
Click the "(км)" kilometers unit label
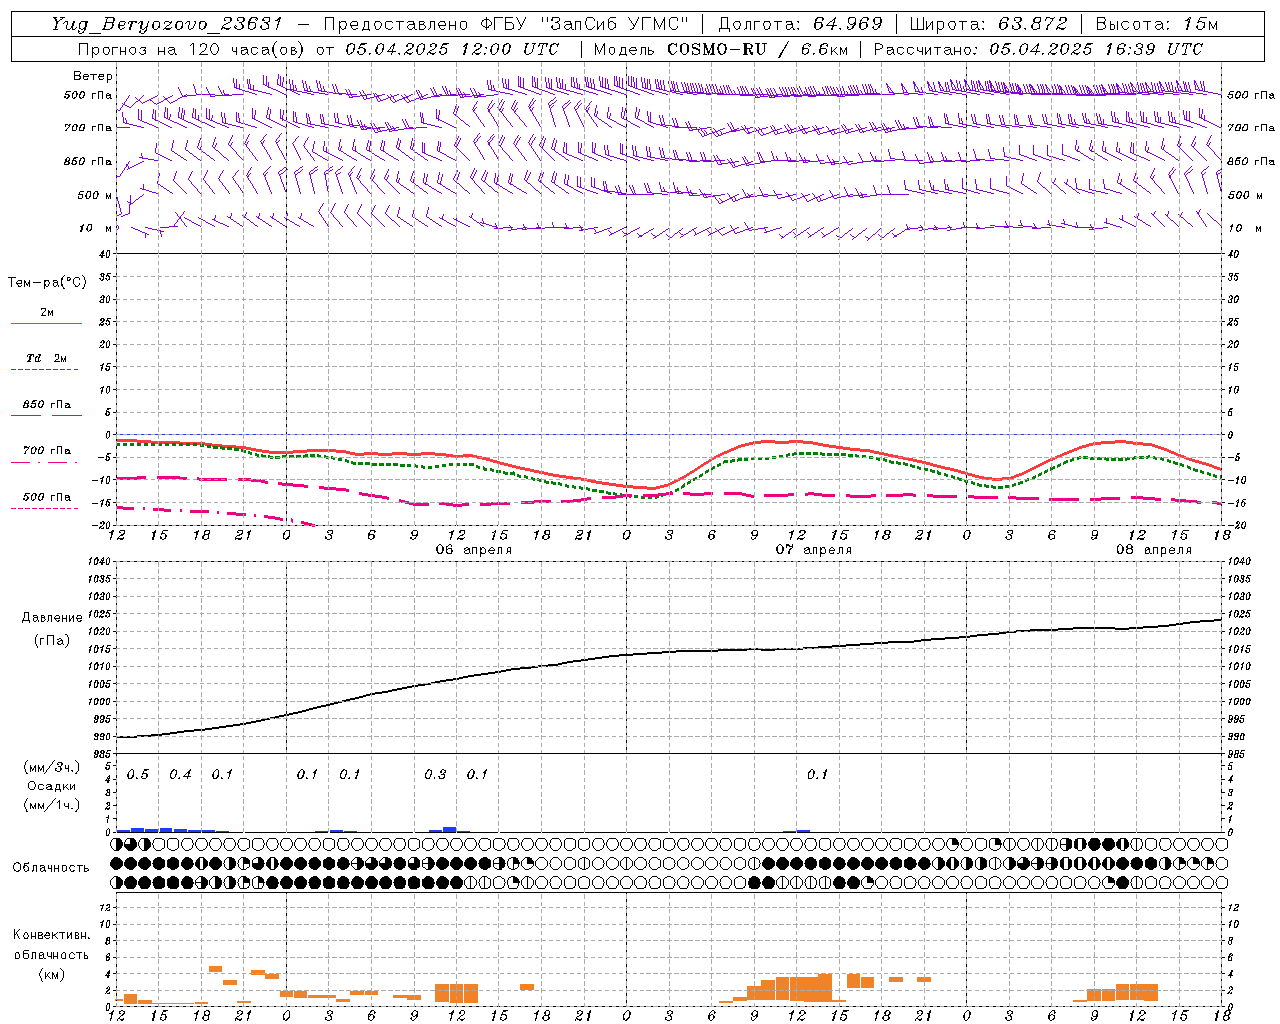[x=51, y=974]
